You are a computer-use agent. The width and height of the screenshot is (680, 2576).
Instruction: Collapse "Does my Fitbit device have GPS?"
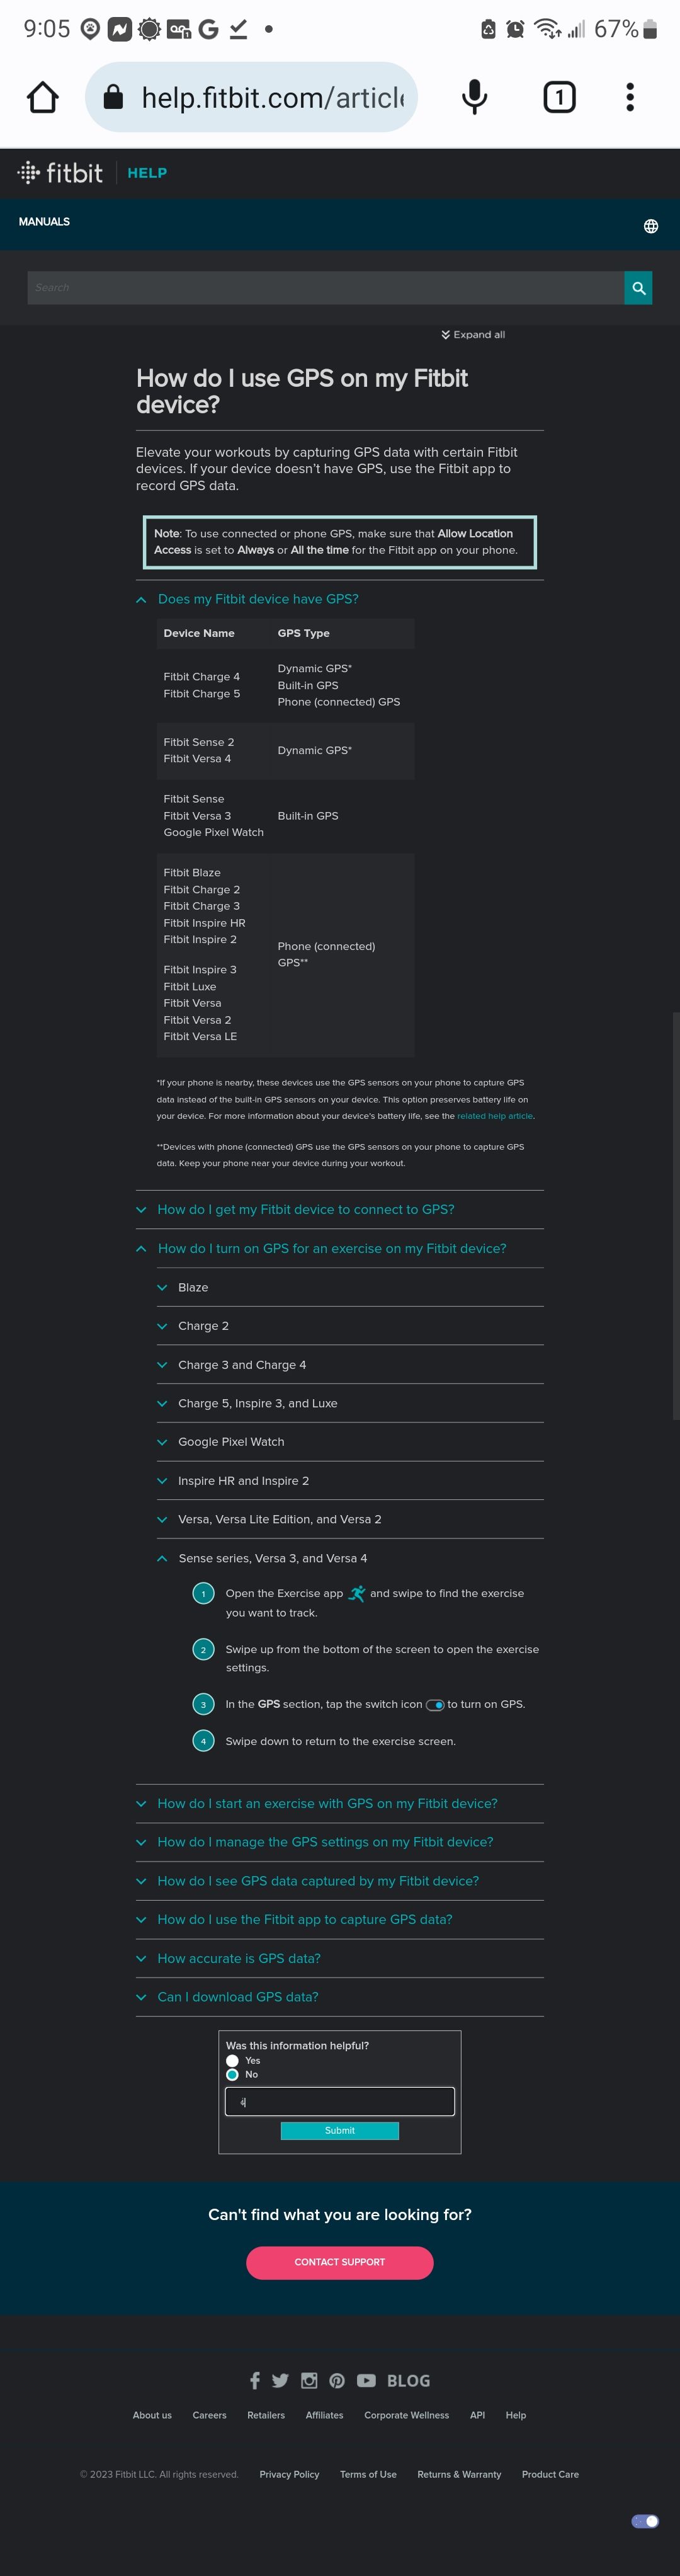(x=257, y=599)
